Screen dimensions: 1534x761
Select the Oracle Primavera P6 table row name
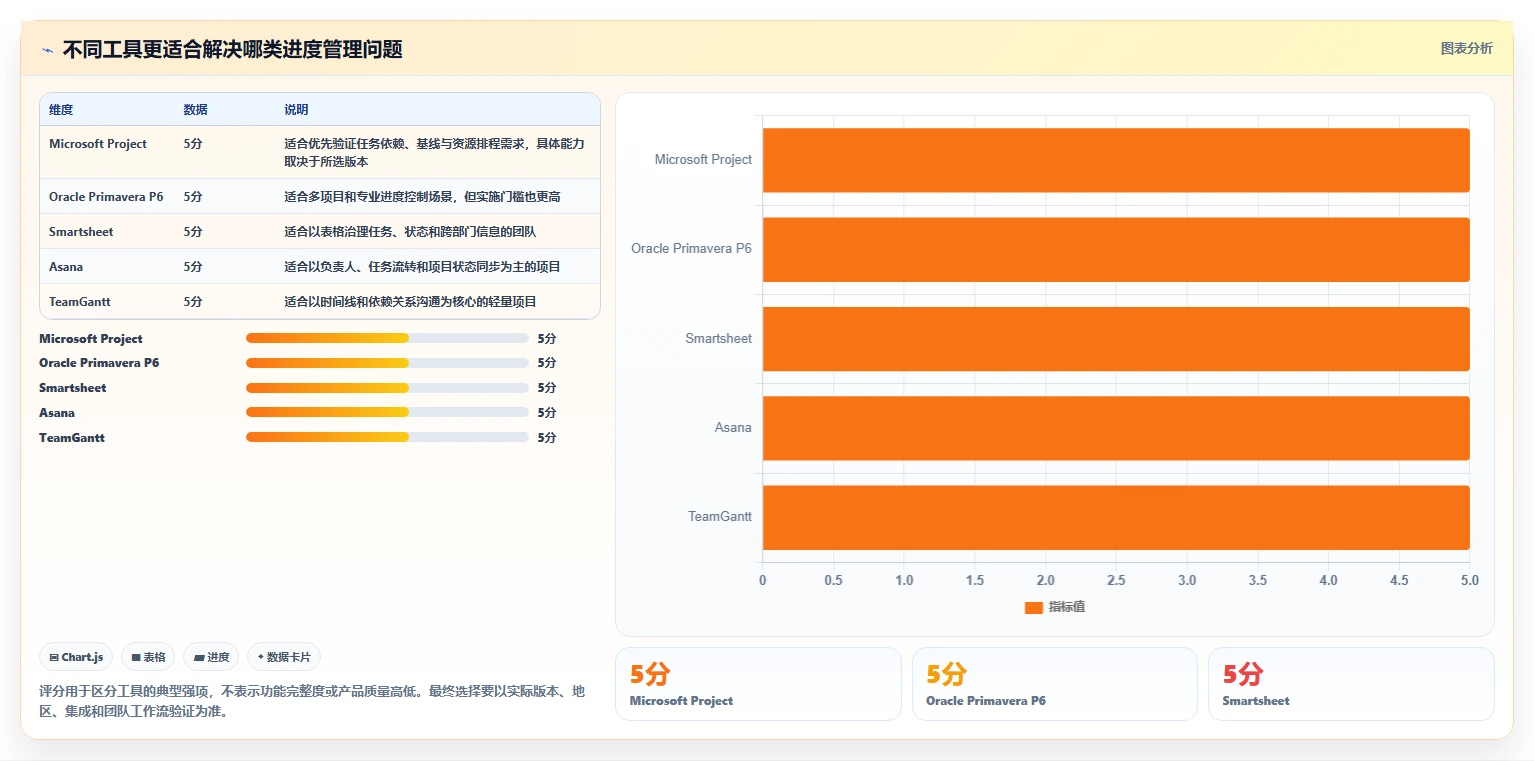[106, 197]
